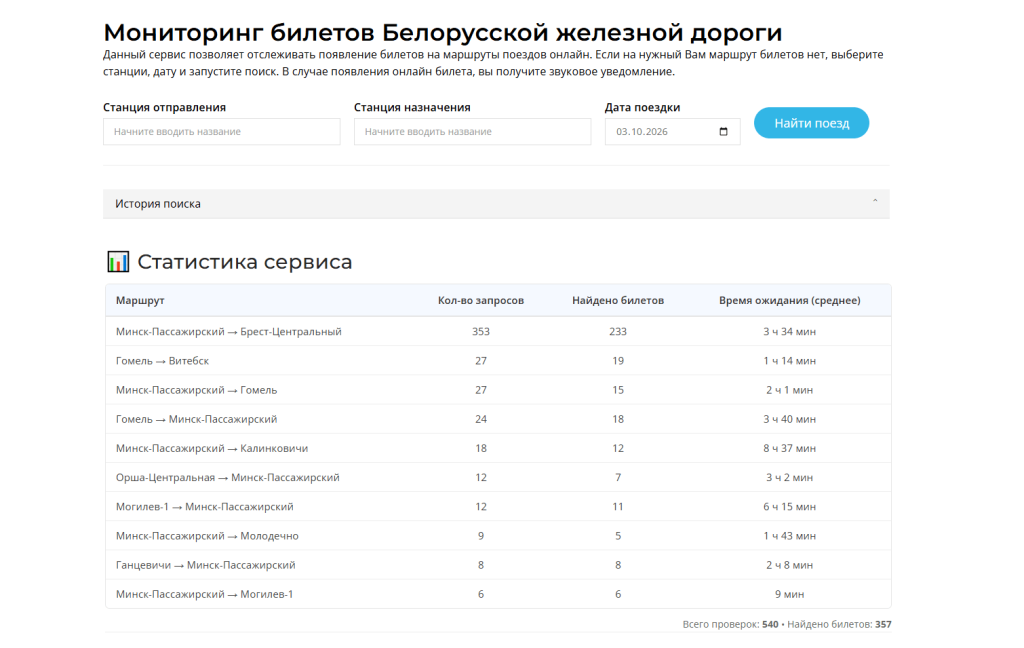Click the bar chart icon beside Статистика сервиса

pyautogui.click(x=118, y=262)
